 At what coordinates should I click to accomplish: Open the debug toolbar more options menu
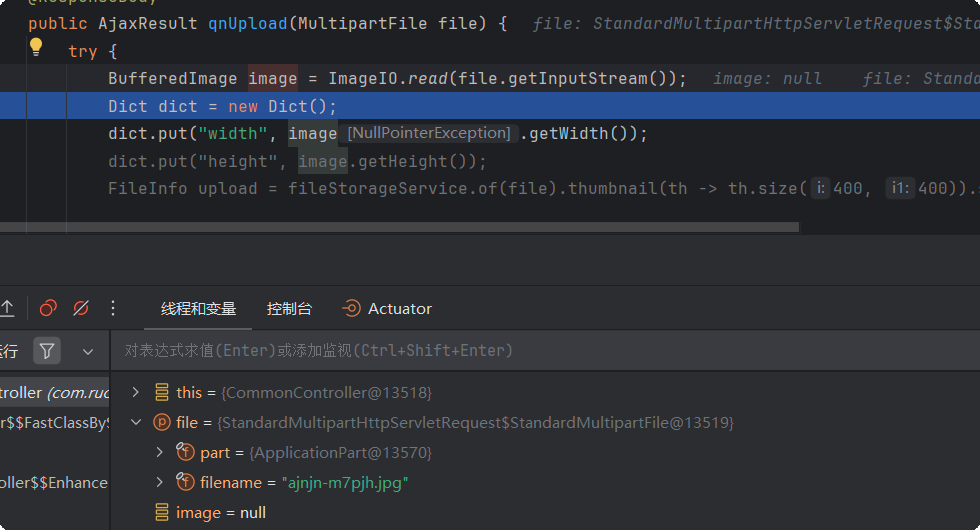pyautogui.click(x=113, y=308)
